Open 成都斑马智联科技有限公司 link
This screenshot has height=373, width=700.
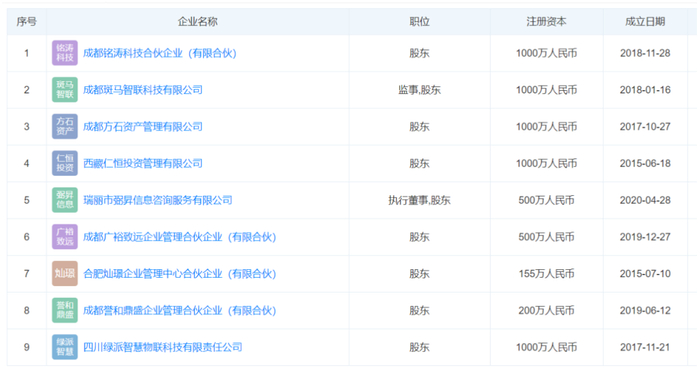point(143,90)
